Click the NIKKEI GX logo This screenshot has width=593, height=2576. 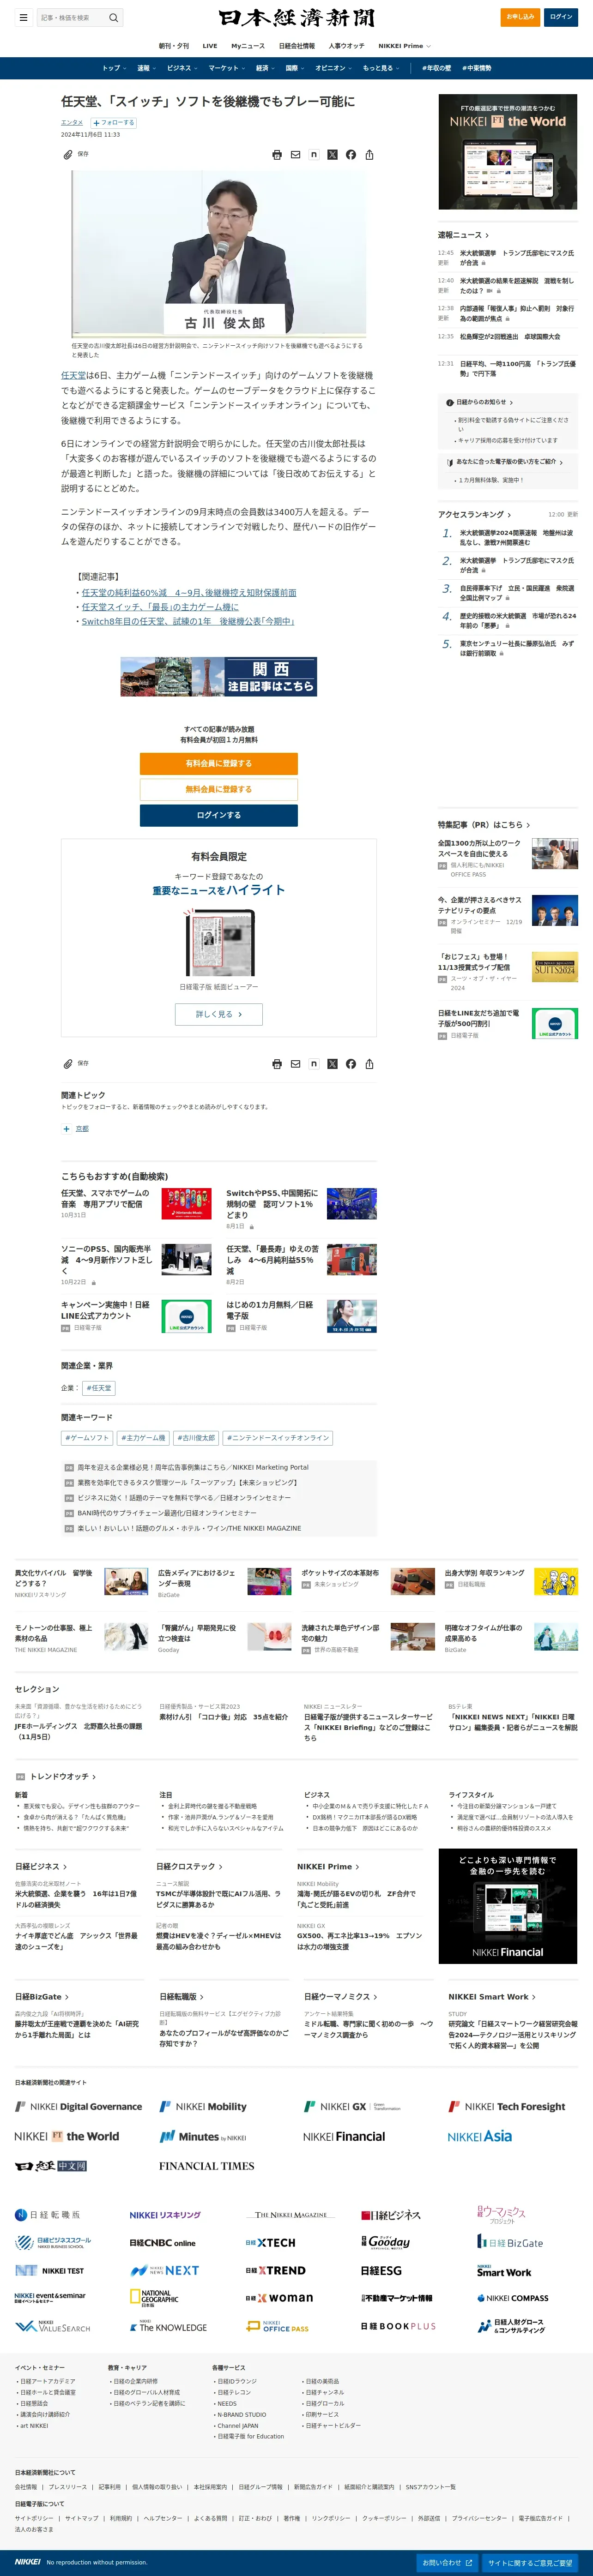pyautogui.click(x=352, y=2106)
